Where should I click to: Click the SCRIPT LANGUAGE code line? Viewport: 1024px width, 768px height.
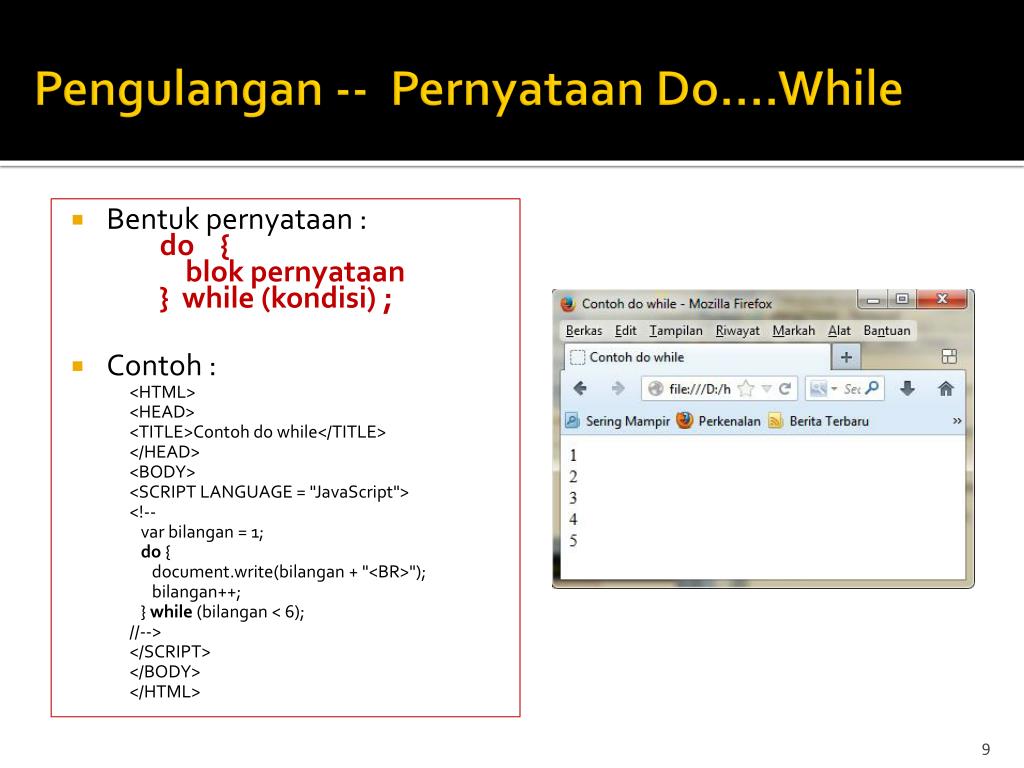(x=269, y=492)
